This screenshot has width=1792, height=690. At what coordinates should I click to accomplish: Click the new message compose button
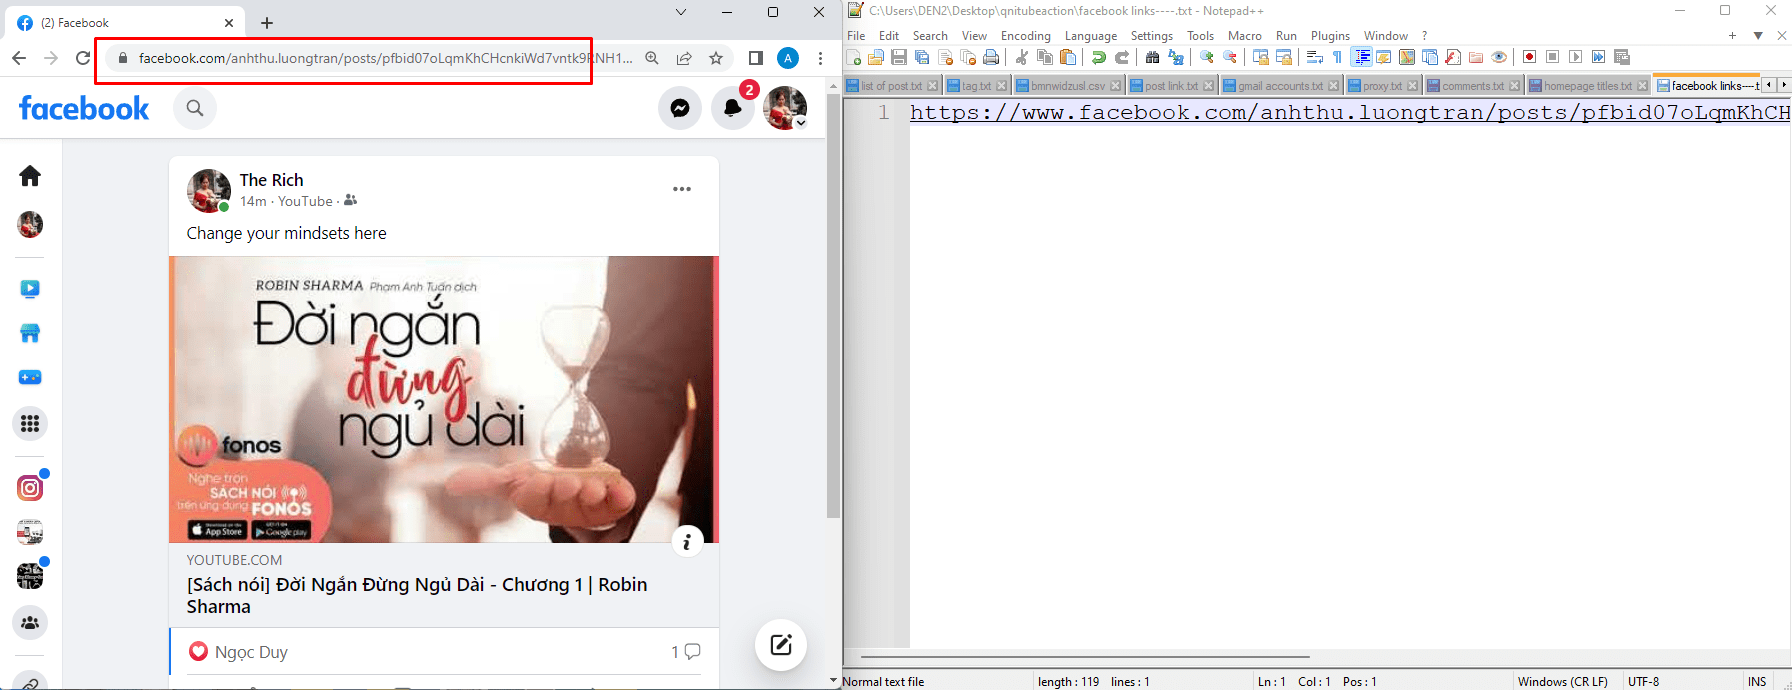click(781, 645)
